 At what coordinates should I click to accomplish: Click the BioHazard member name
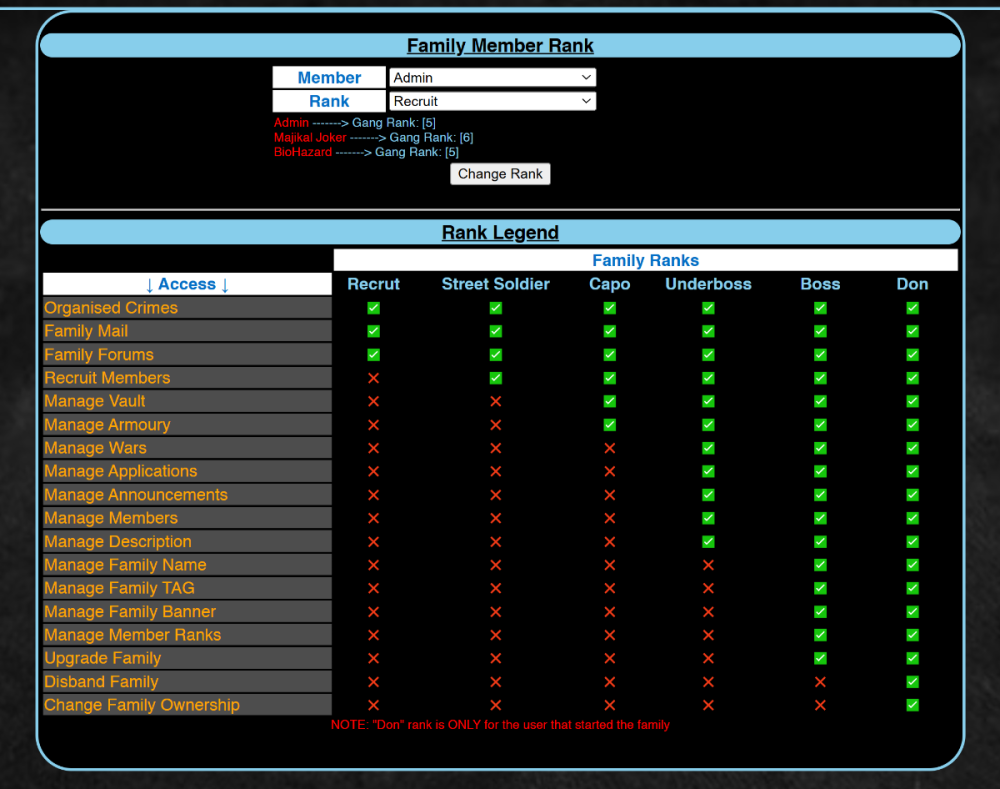pyautogui.click(x=303, y=153)
